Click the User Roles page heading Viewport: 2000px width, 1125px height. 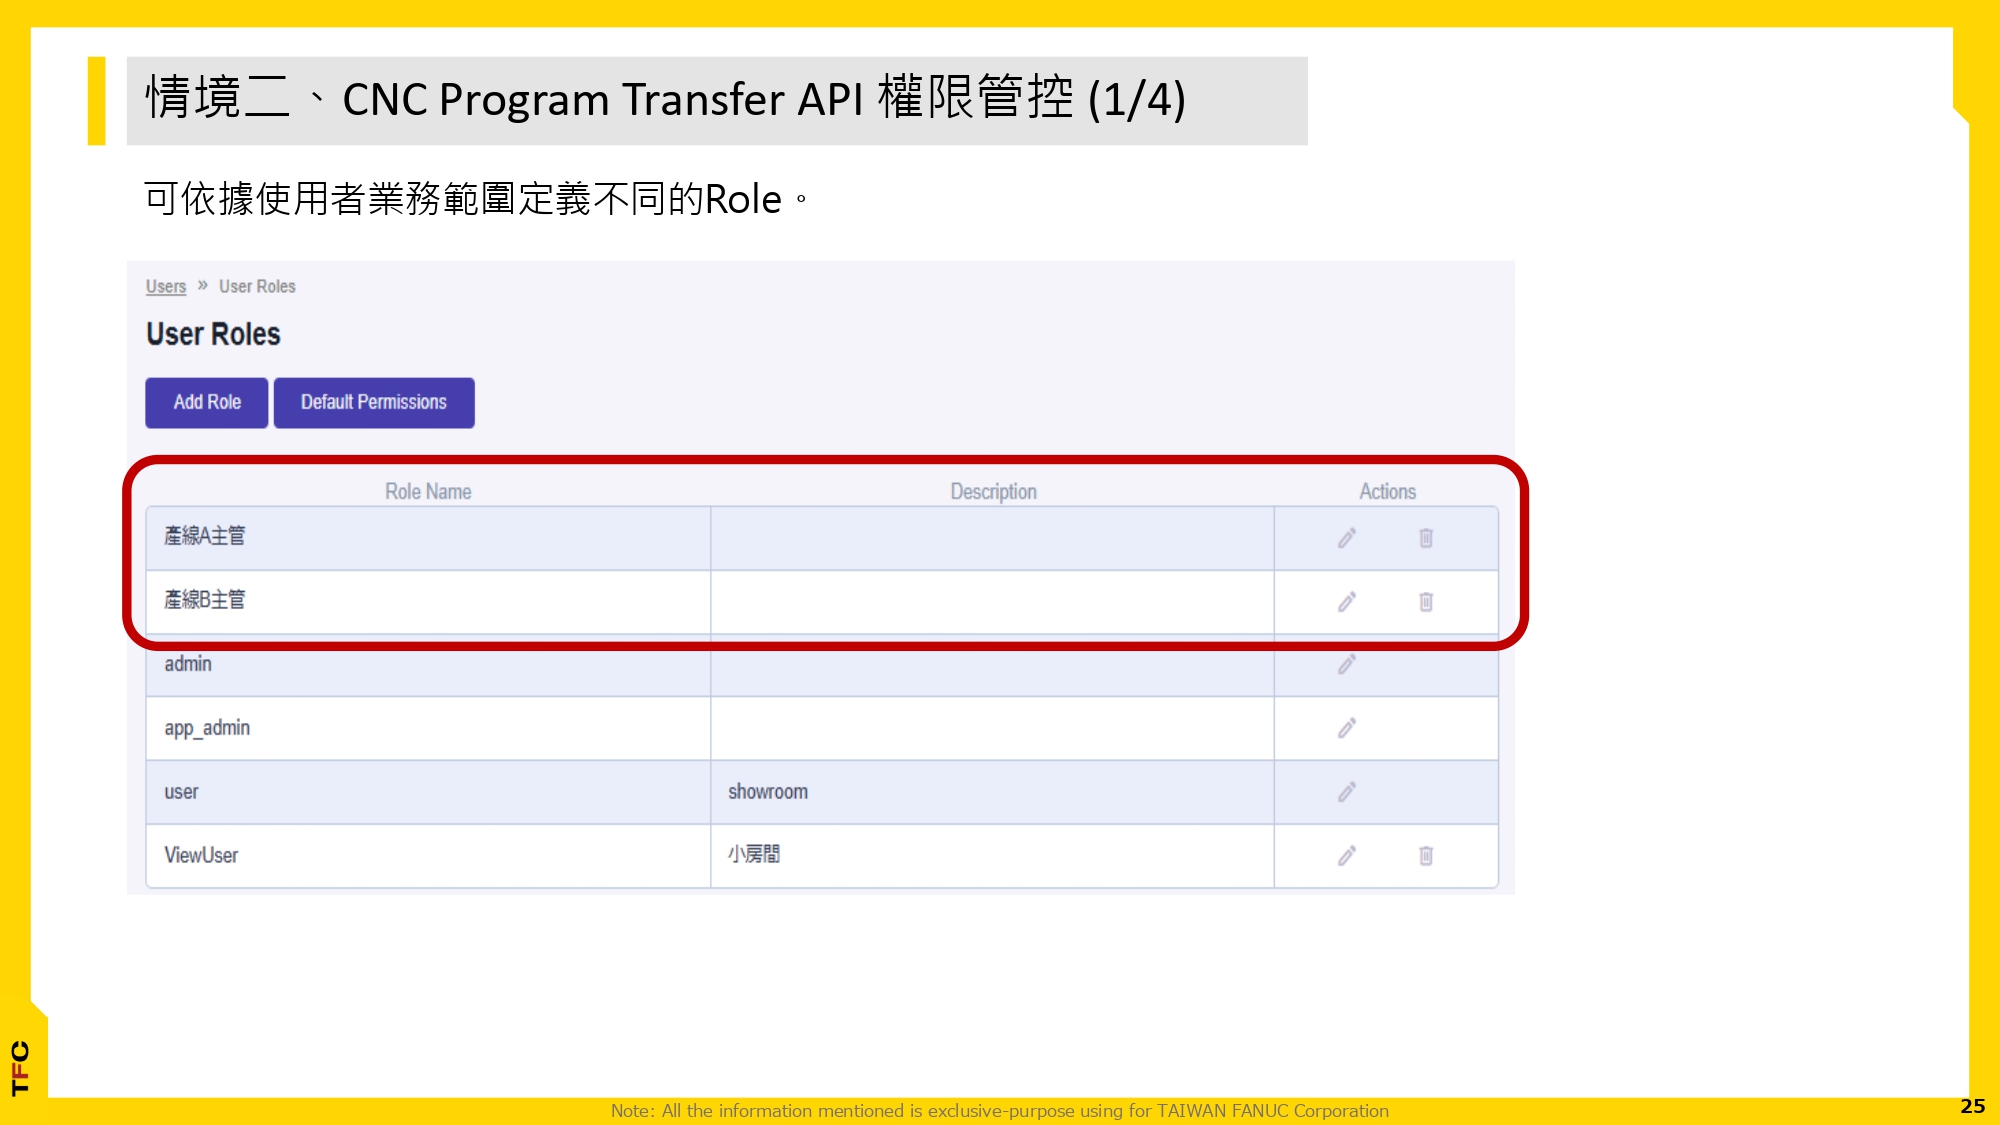click(x=213, y=334)
